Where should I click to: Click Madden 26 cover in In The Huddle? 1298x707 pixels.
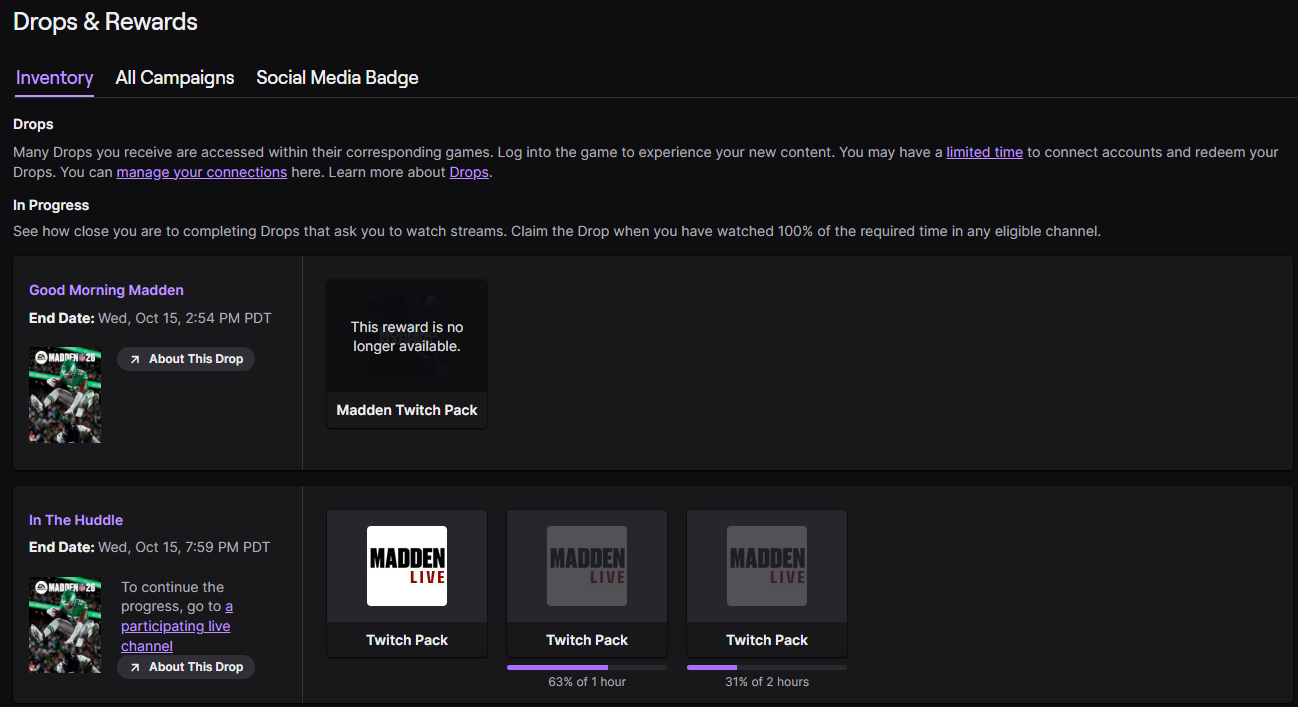click(x=65, y=625)
